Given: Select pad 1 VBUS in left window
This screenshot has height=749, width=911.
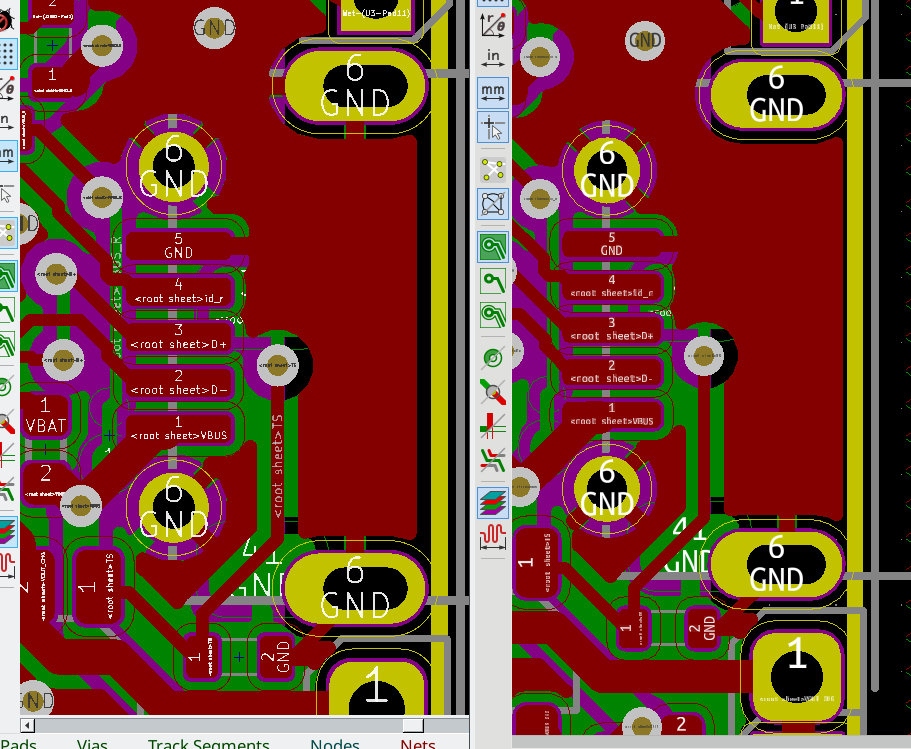Looking at the screenshot, I should pos(178,428).
